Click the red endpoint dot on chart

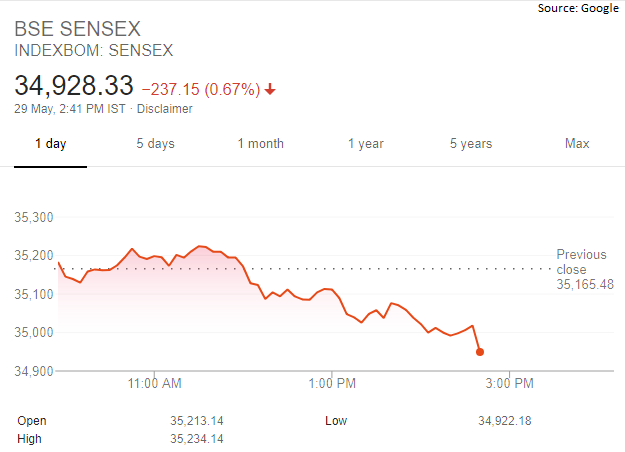pyautogui.click(x=480, y=352)
